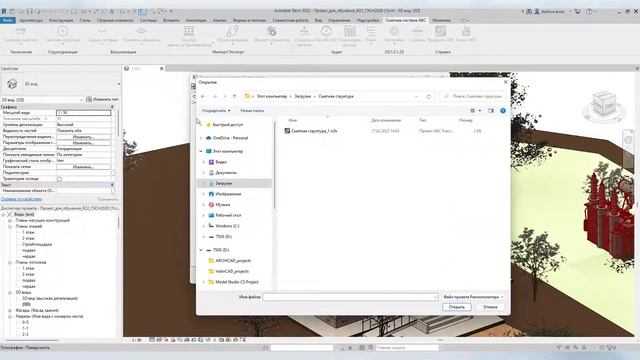Open Revit help question-mark icon
This screenshot has height=360, width=640.
click(589, 11)
